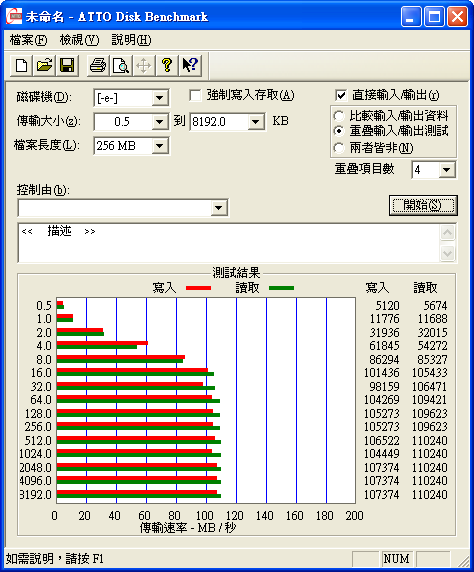
Task: Click the ATTO application icon in title bar
Action: (14, 17)
